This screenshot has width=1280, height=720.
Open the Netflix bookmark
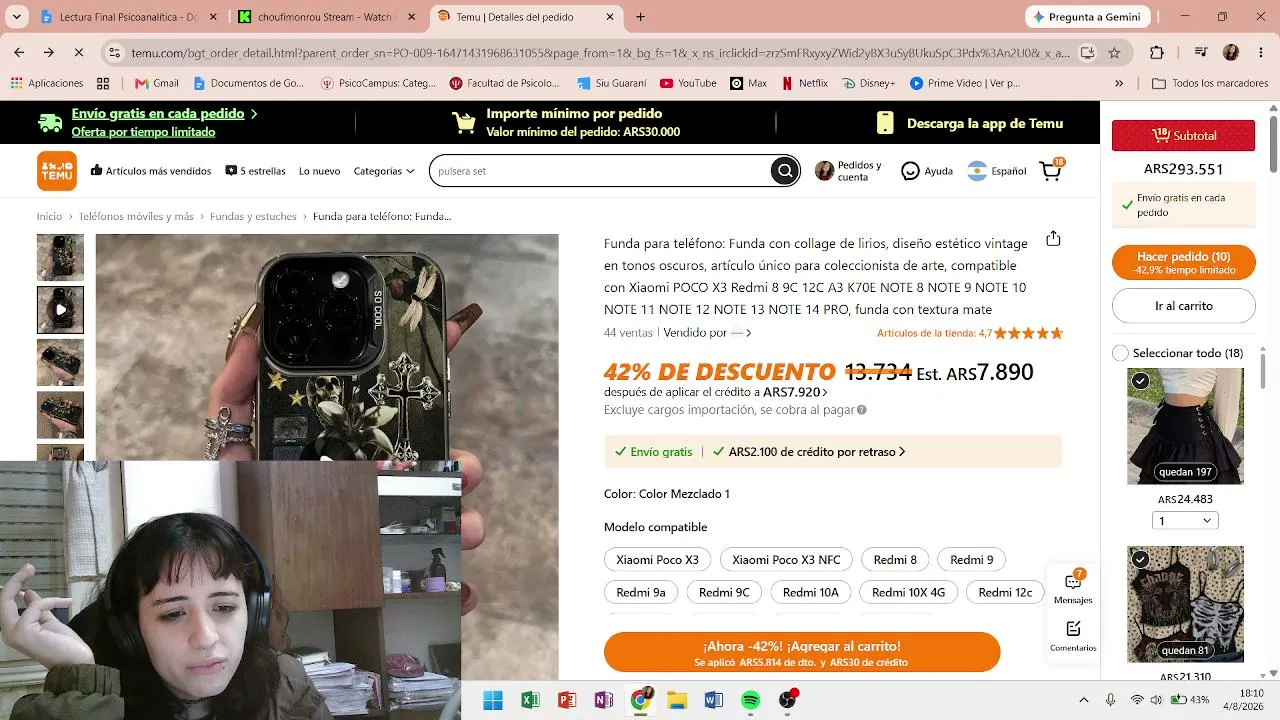[x=804, y=83]
